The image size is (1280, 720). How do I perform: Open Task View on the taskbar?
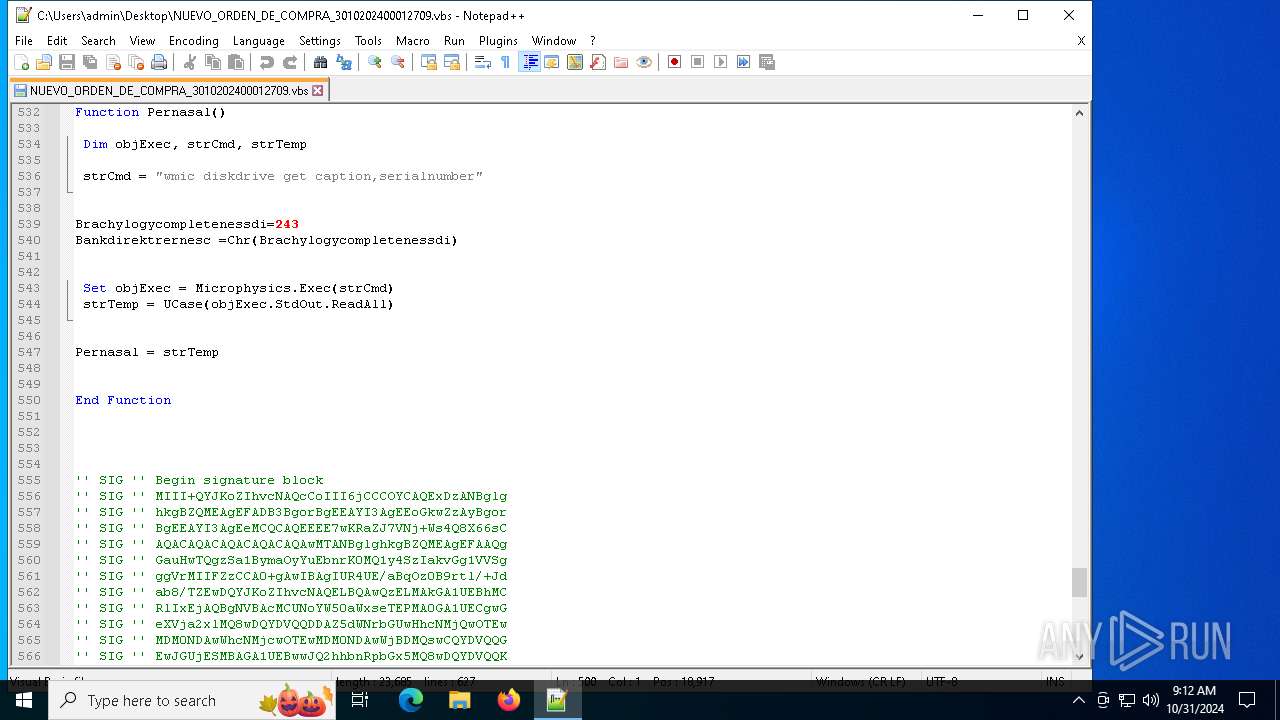(360, 700)
